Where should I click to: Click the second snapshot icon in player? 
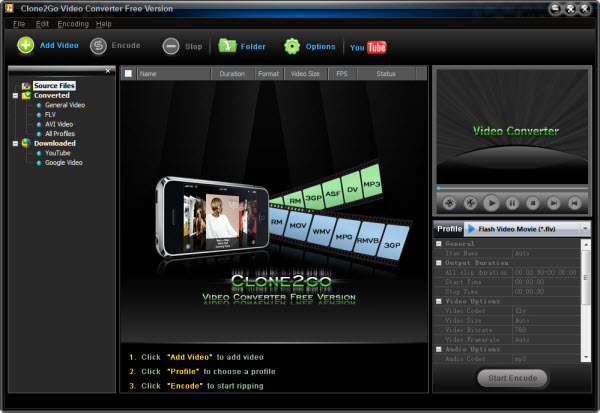[x=470, y=203]
